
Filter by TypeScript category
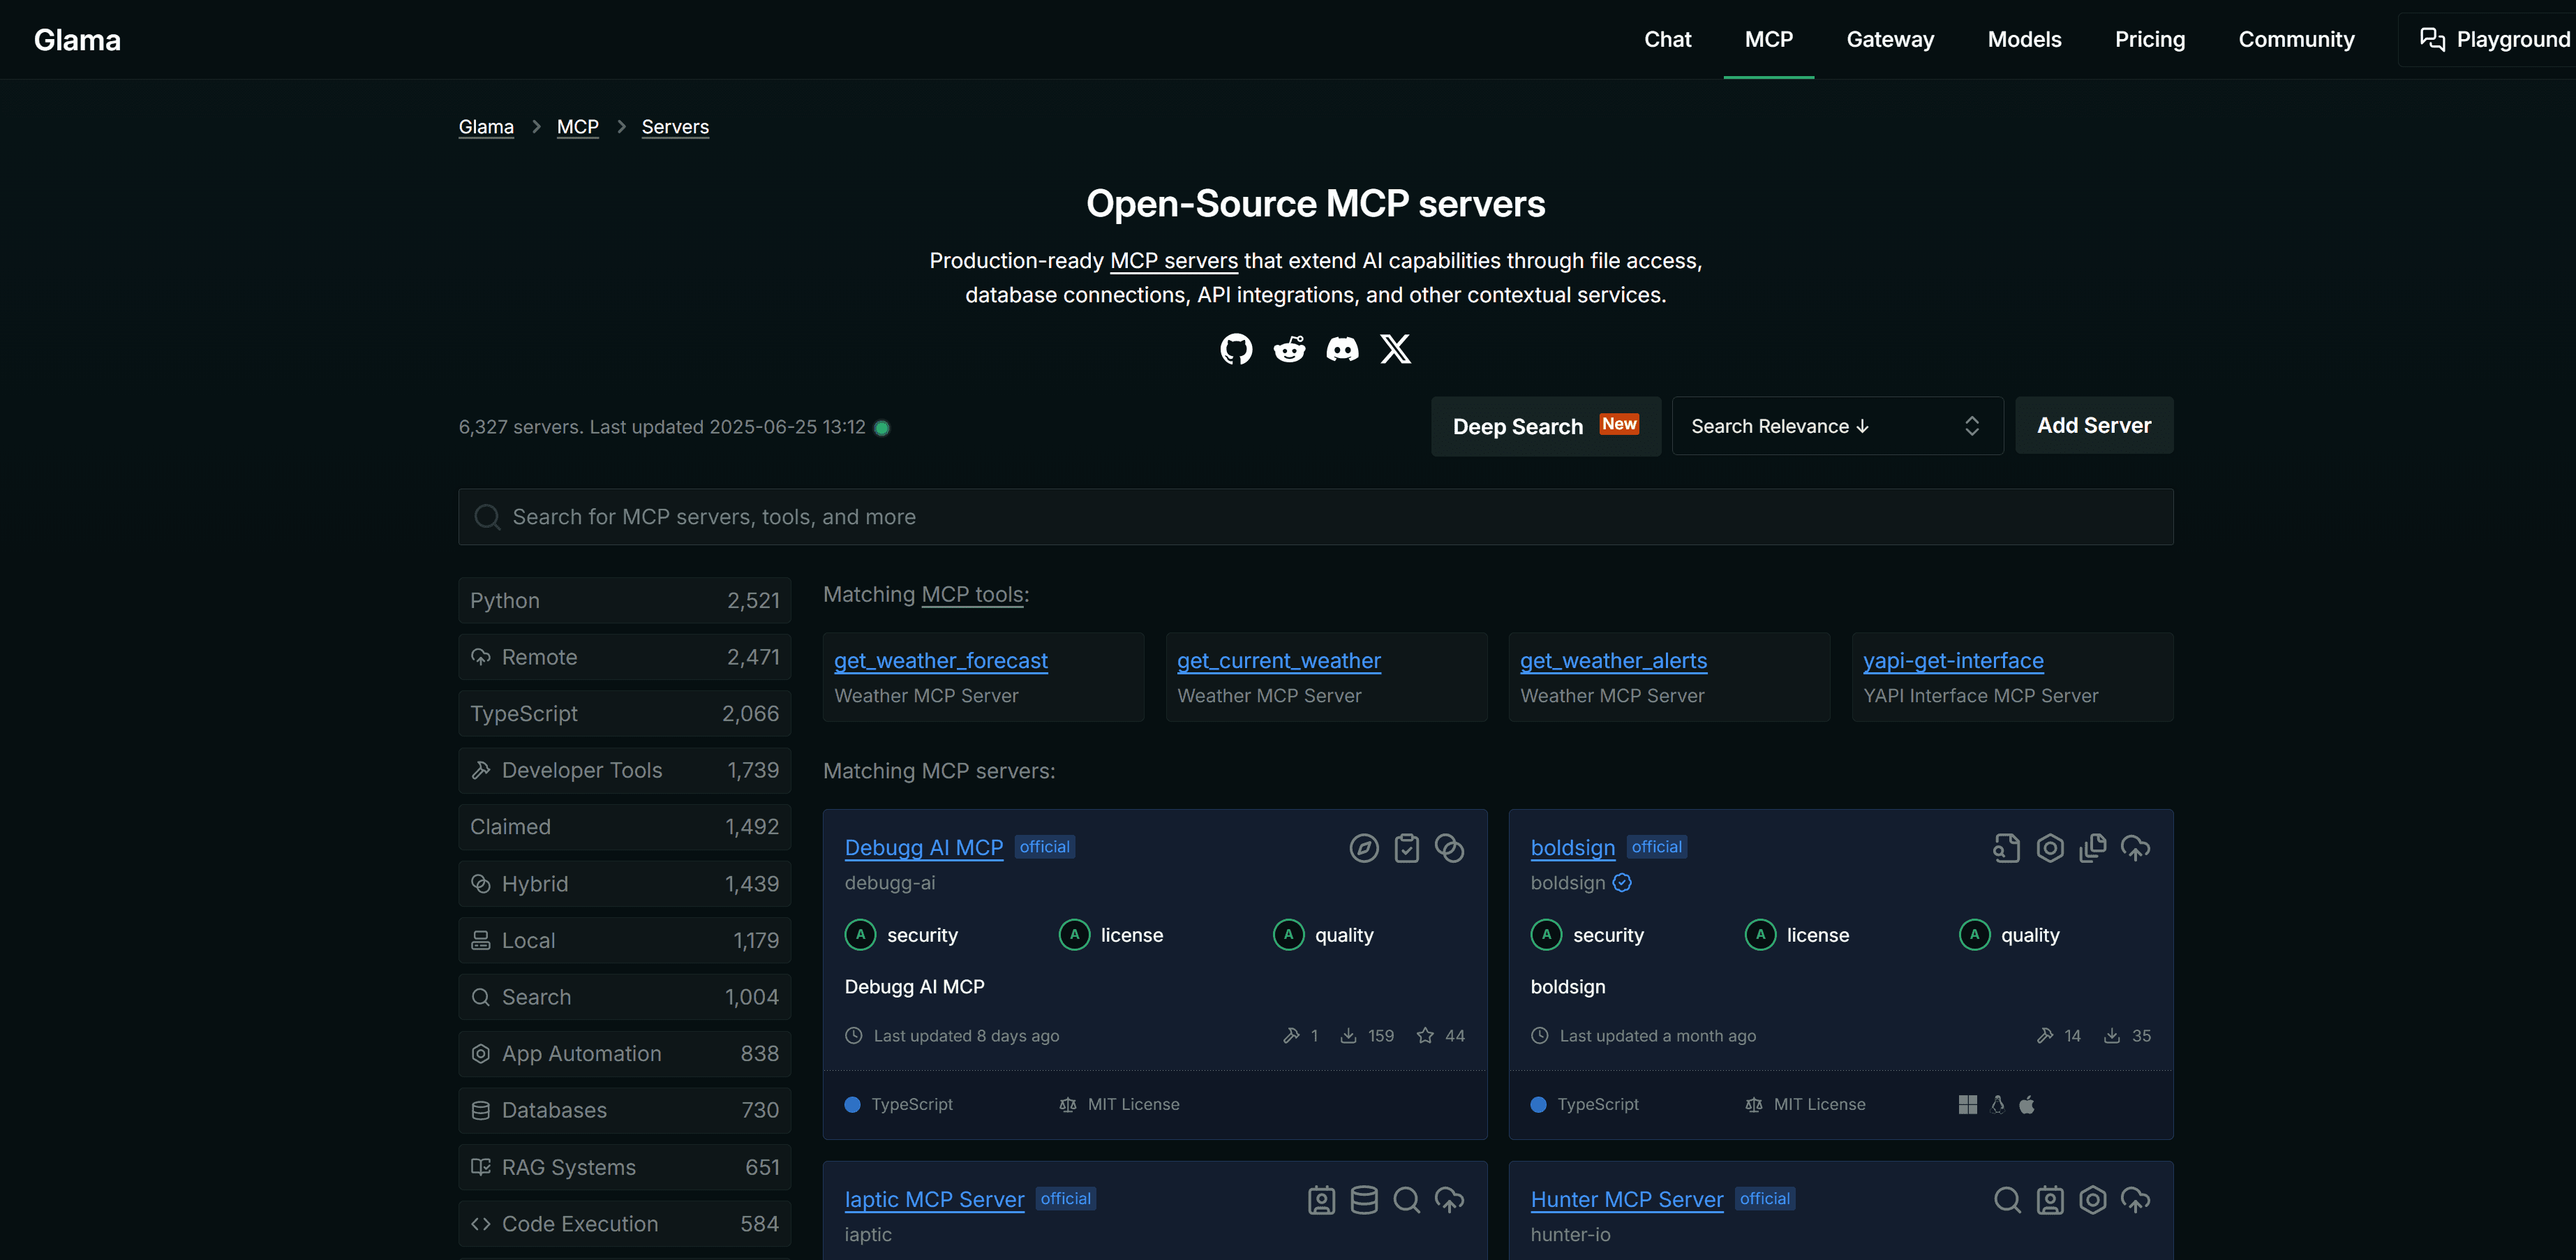click(624, 714)
